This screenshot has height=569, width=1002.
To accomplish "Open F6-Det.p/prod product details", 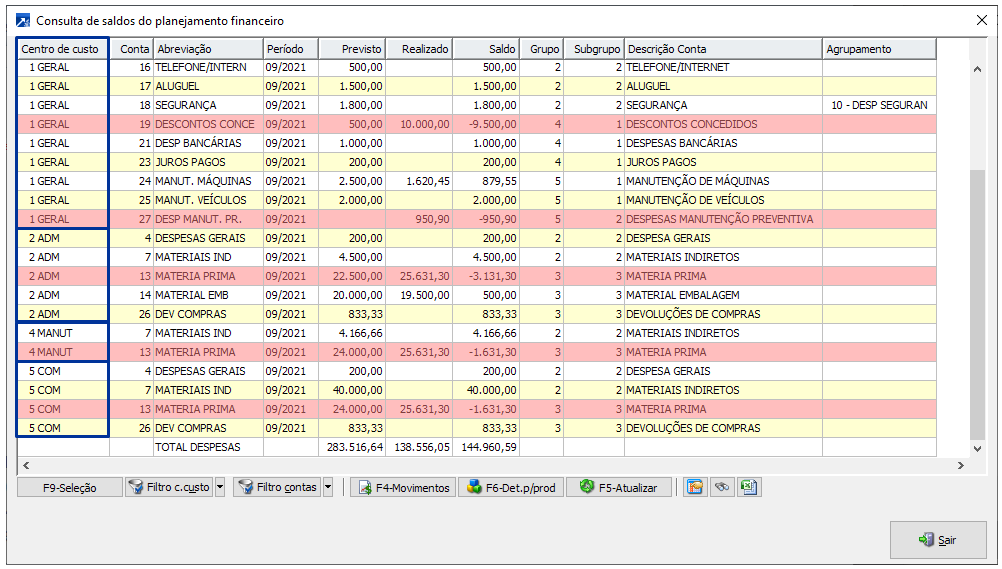I will tap(510, 488).
